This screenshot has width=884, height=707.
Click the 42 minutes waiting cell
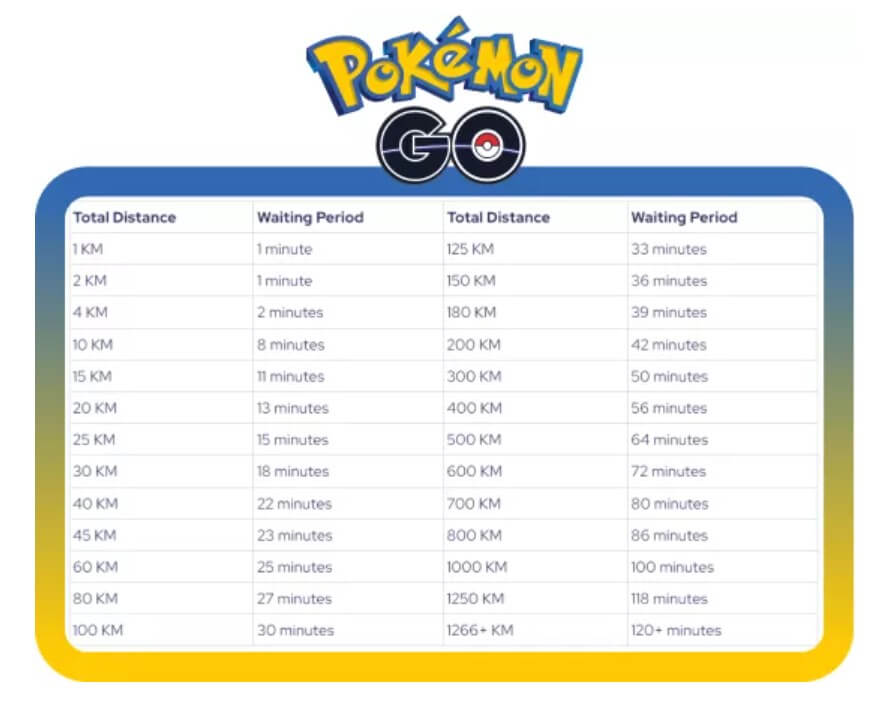pyautogui.click(x=668, y=344)
